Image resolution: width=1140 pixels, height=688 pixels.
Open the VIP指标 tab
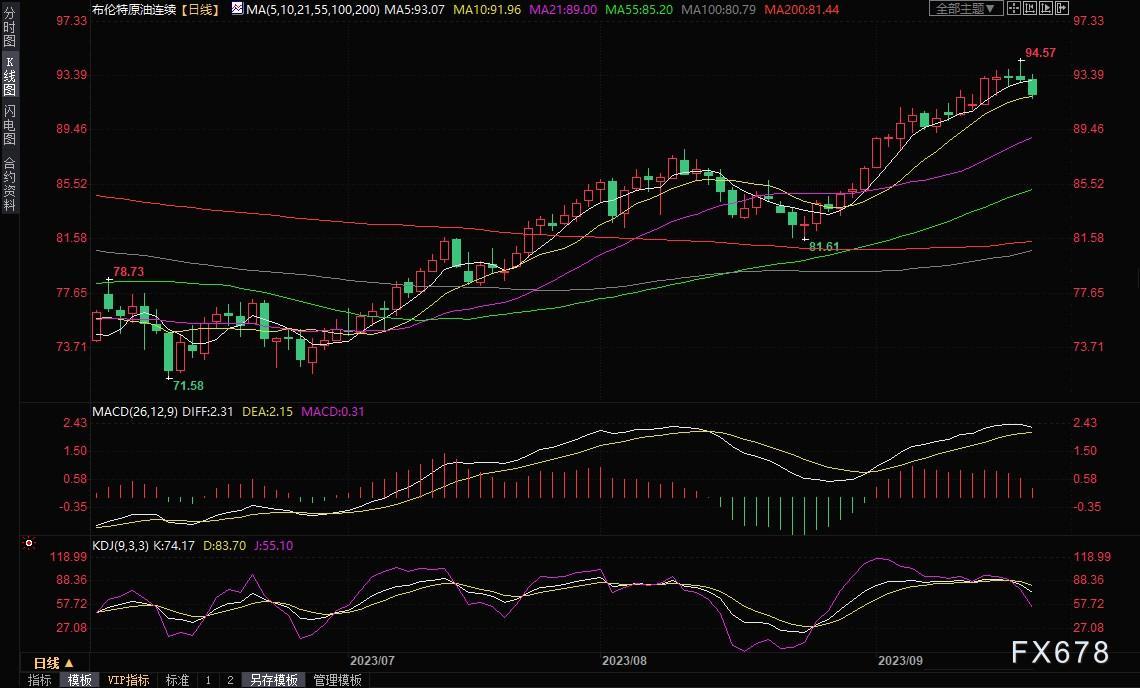tap(129, 680)
